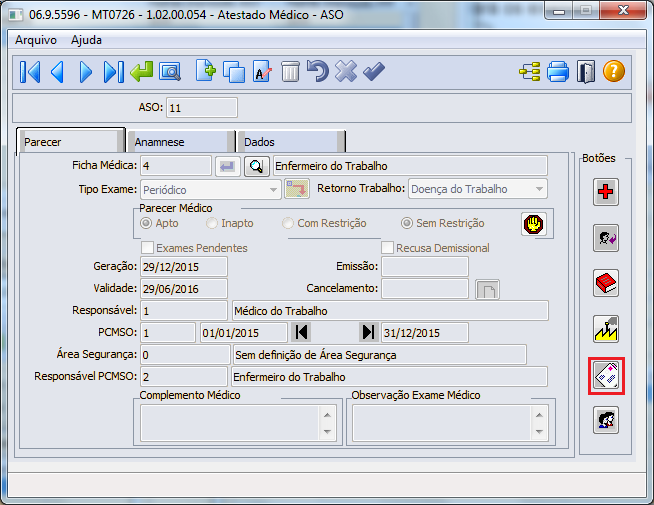Click the PCMSO end date 31/12/2015 field
The image size is (654, 505).
[x=425, y=333]
